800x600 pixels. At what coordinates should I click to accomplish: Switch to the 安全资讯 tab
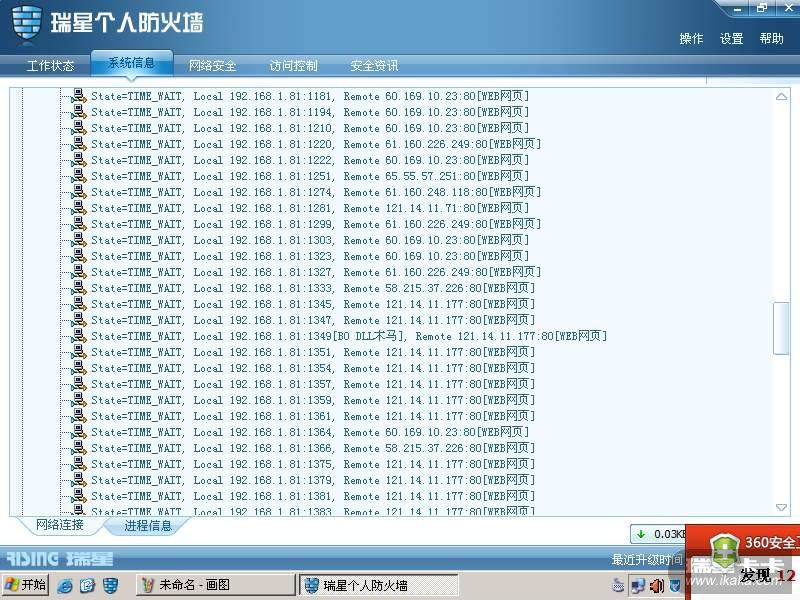pyautogui.click(x=374, y=65)
